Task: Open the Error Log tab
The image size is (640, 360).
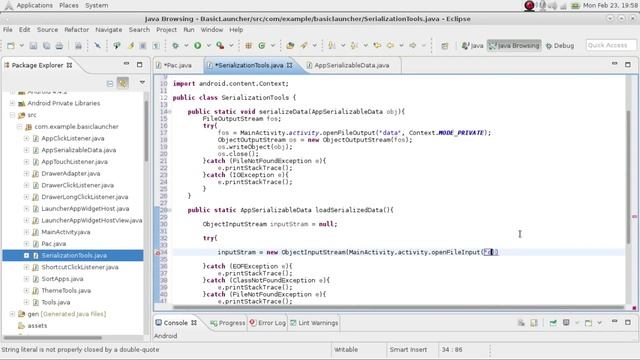Action: pos(267,323)
